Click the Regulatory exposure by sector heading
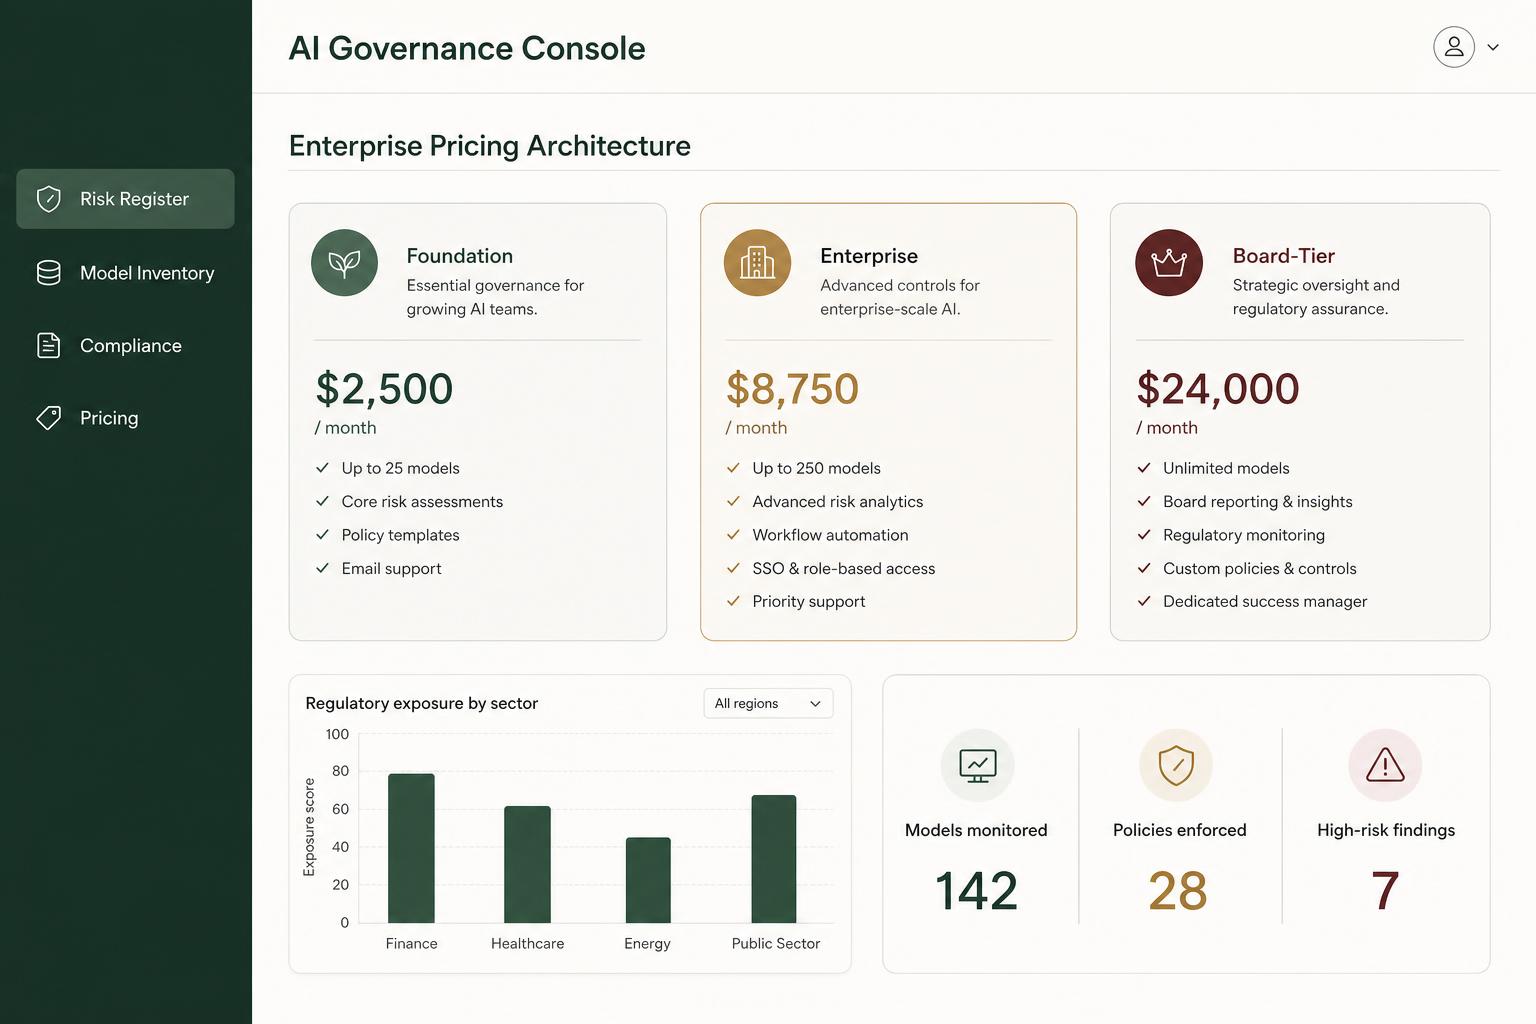The image size is (1536, 1024). (x=421, y=703)
